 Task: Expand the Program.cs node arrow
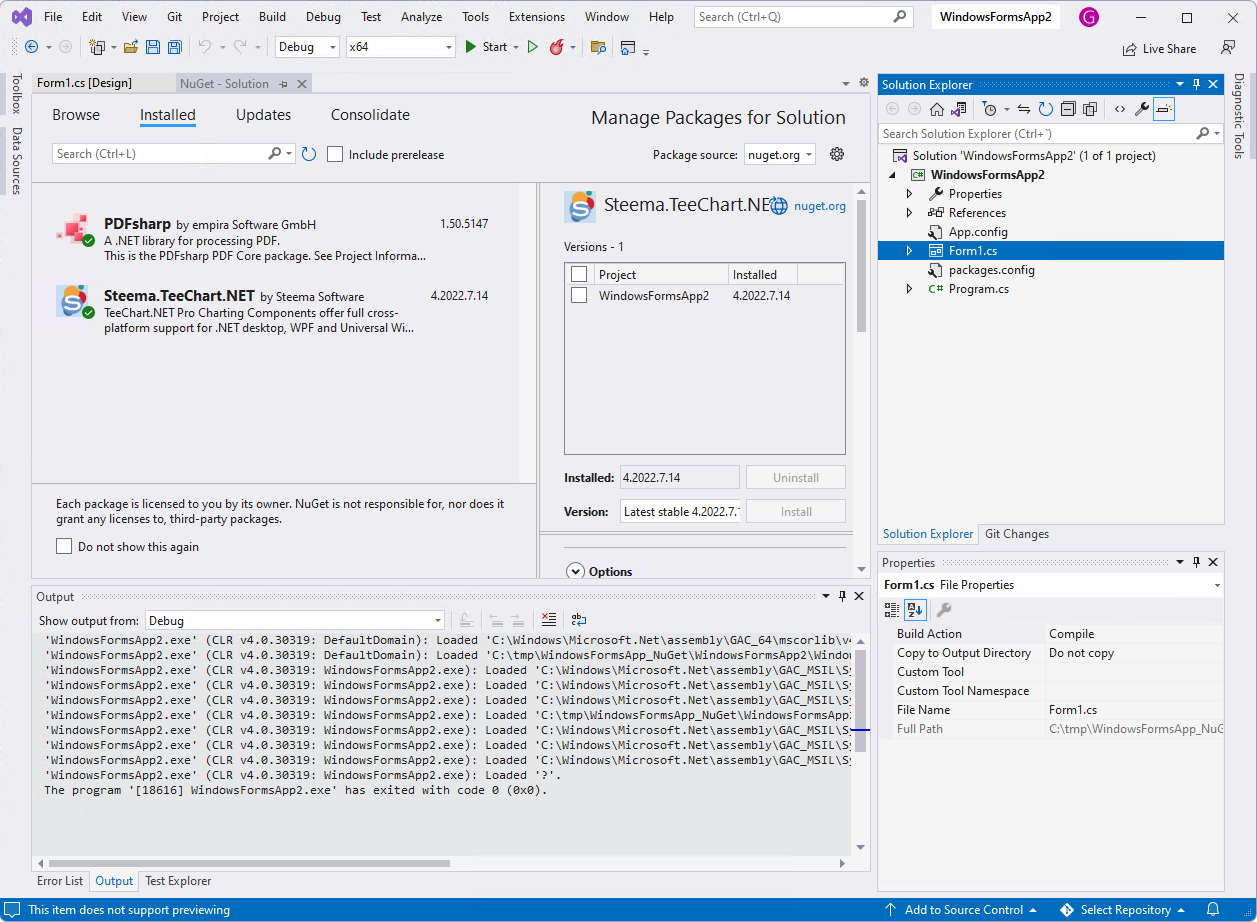pos(909,289)
